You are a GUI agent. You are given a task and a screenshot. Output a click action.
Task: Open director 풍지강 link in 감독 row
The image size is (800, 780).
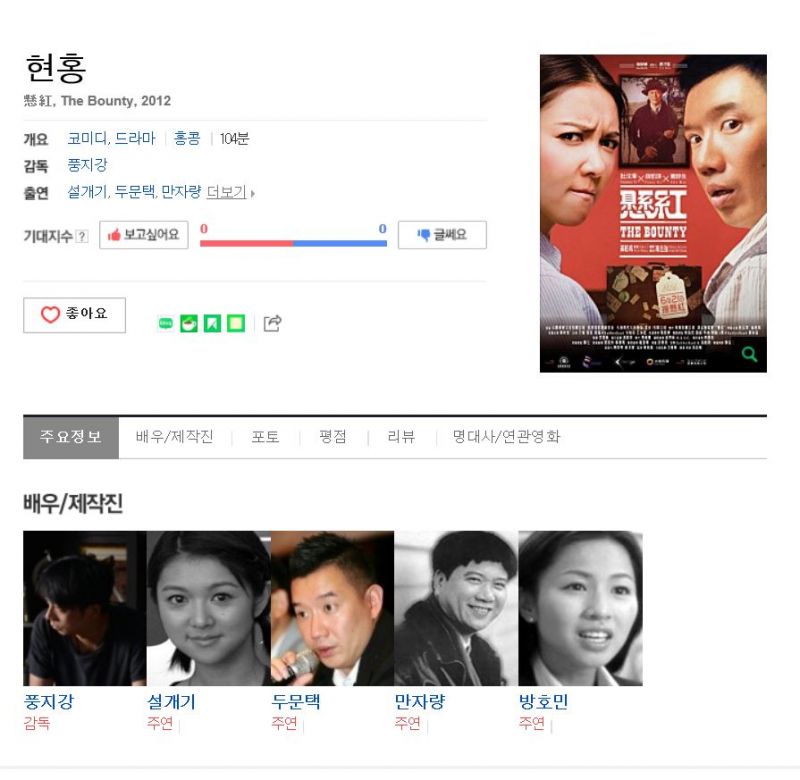87,165
